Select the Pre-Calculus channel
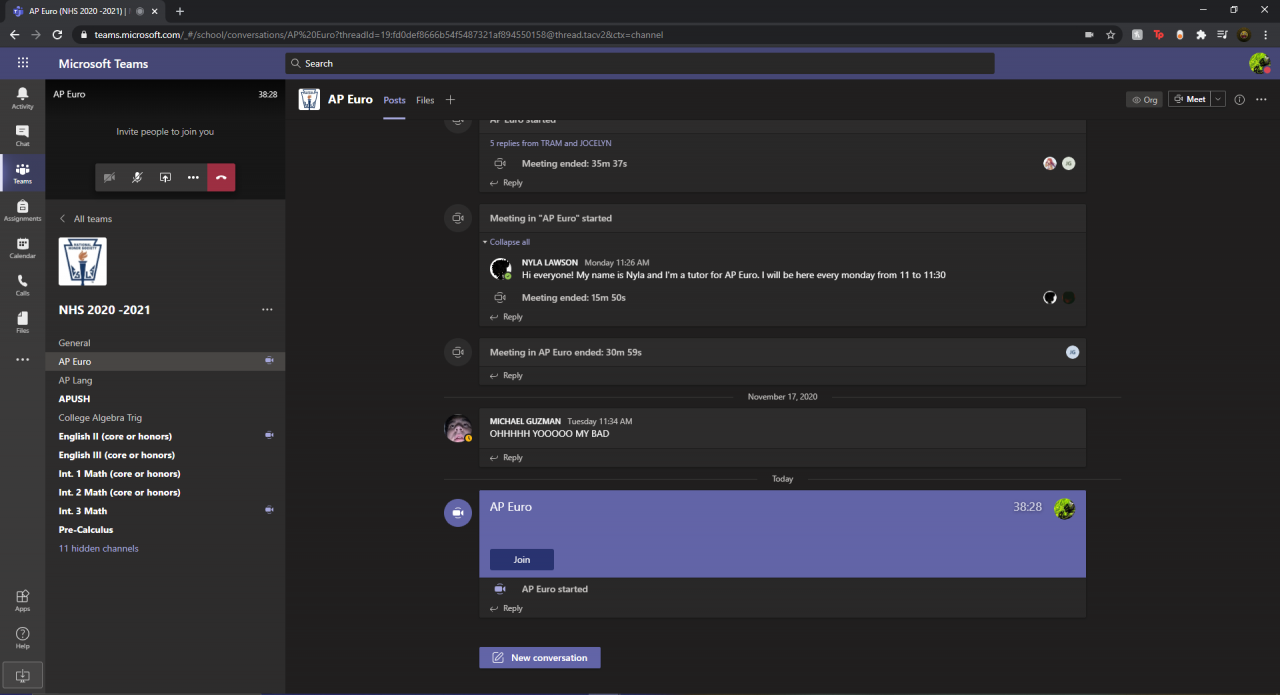The image size is (1280, 695). (x=165, y=529)
